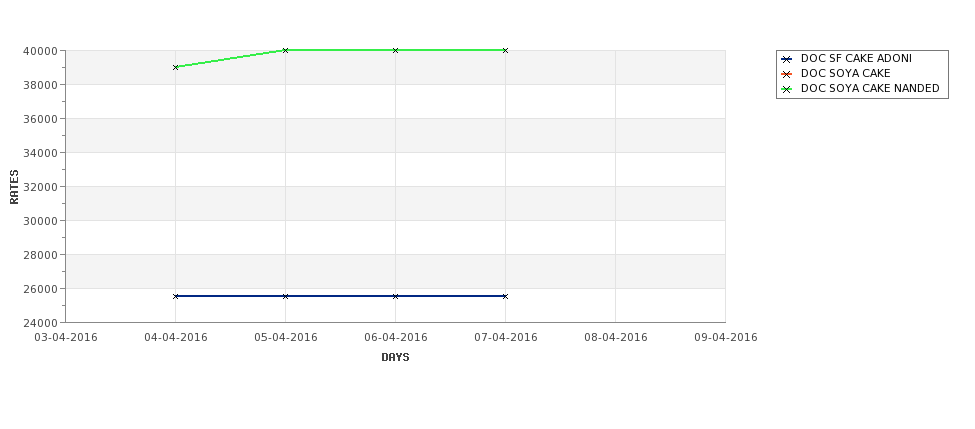
Task: Click the DOC SOYA CAKE legend marker
Action: 787,74
